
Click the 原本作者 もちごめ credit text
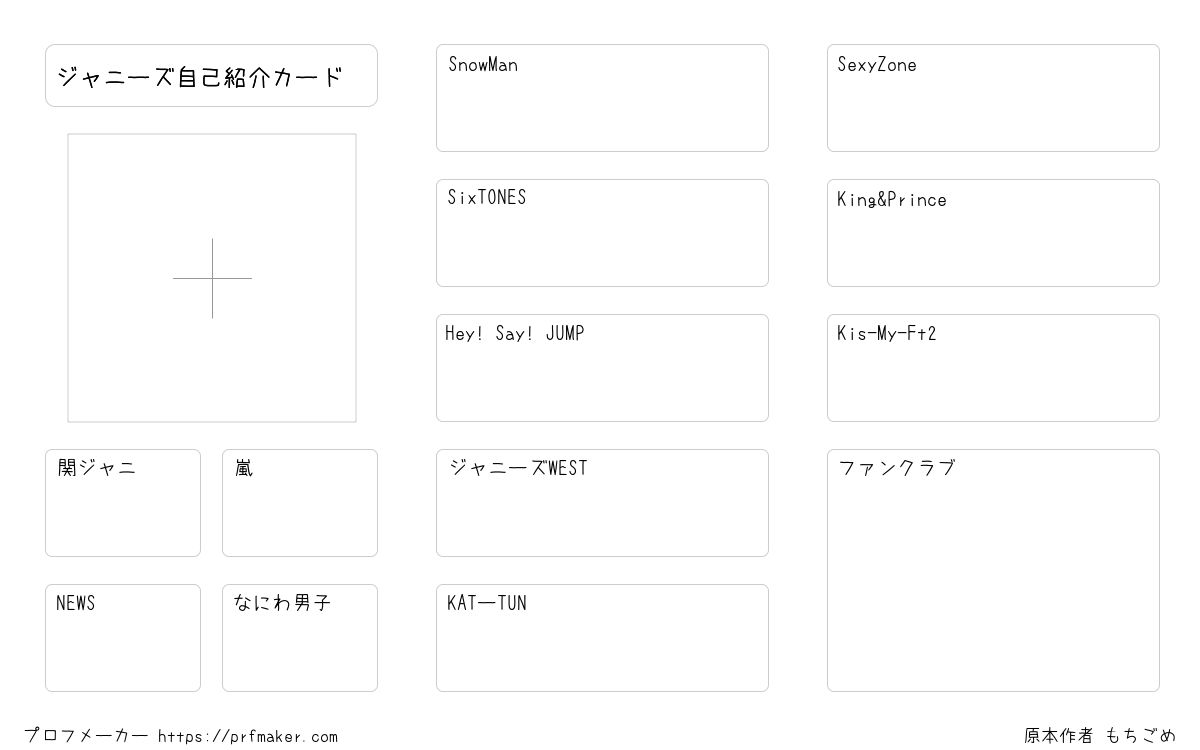[1100, 736]
